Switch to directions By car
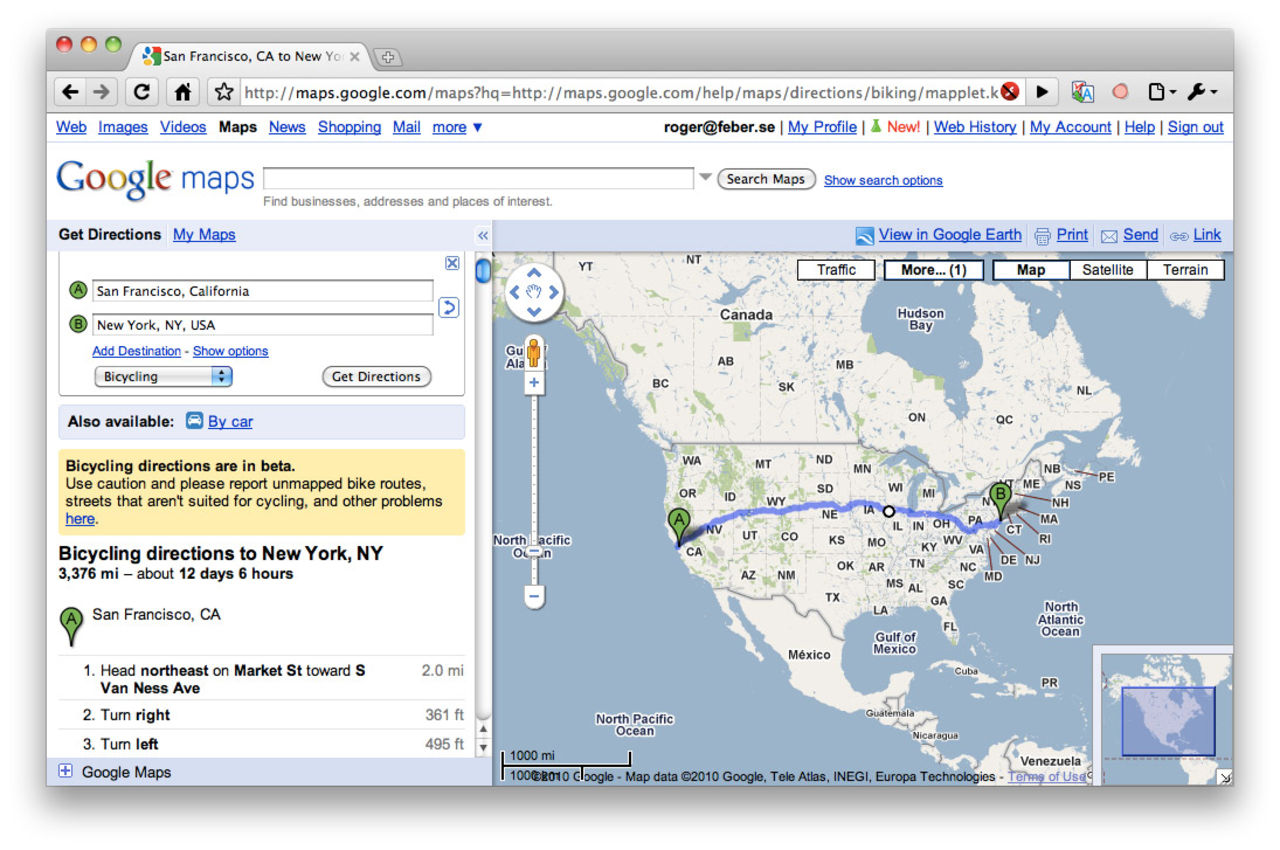Image resolution: width=1280 pixels, height=850 pixels. point(230,421)
